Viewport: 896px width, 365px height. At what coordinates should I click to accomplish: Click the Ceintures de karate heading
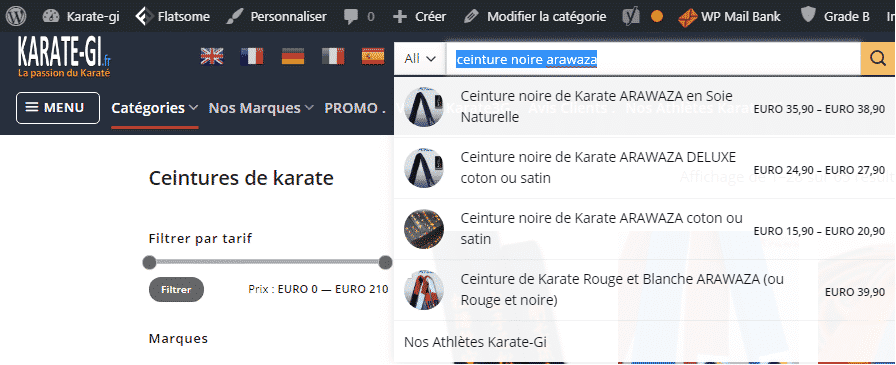pos(241,178)
